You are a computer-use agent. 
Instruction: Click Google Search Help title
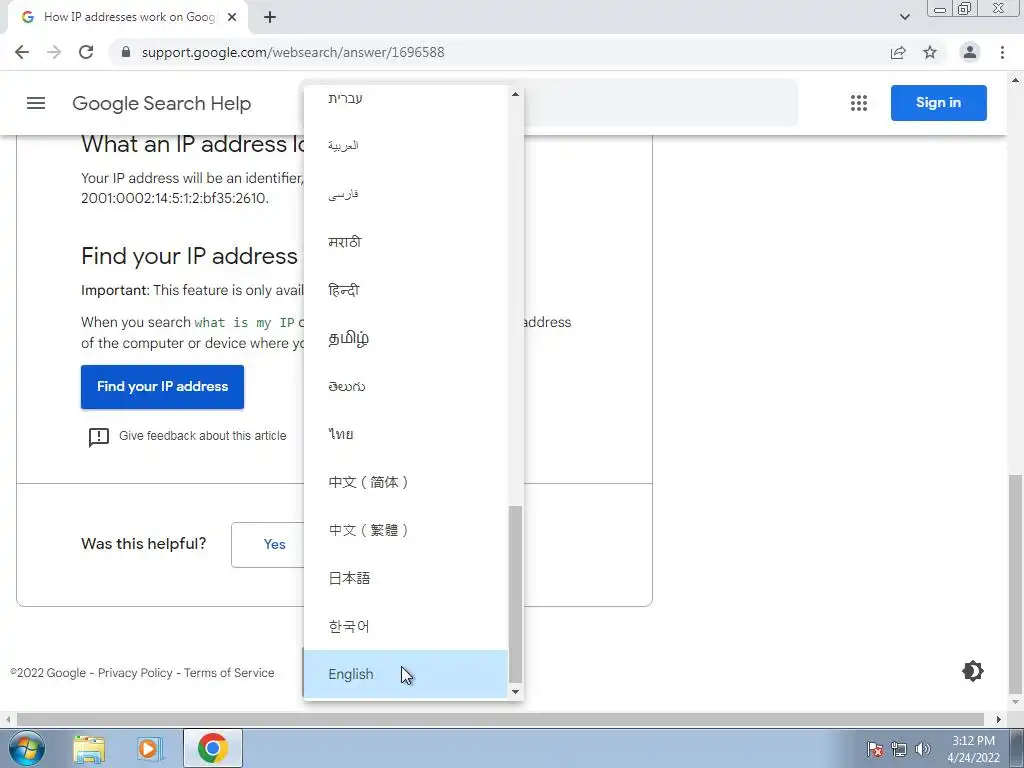(161, 103)
